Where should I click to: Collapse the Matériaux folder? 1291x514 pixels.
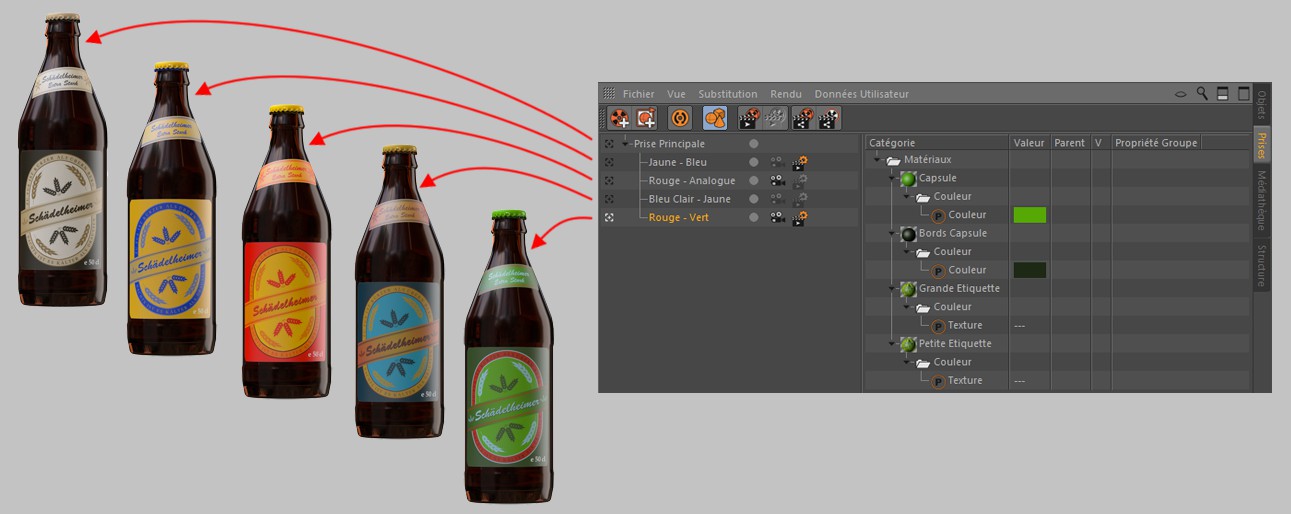(x=877, y=160)
